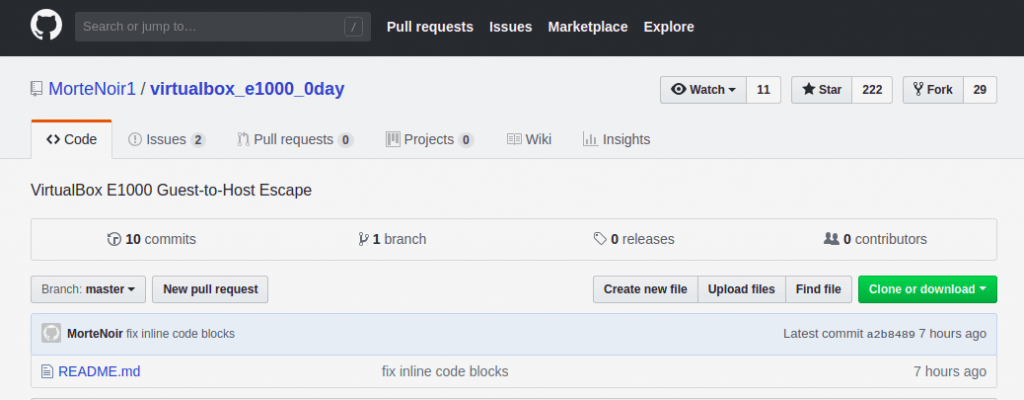This screenshot has height=400, width=1024.
Task: Open the GitHub logo home link
Action: pyautogui.click(x=46, y=26)
